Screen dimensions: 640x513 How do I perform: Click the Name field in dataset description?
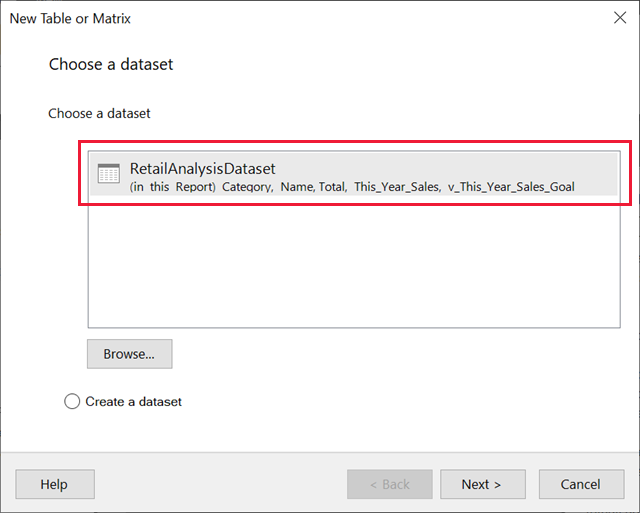pyautogui.click(x=296, y=187)
